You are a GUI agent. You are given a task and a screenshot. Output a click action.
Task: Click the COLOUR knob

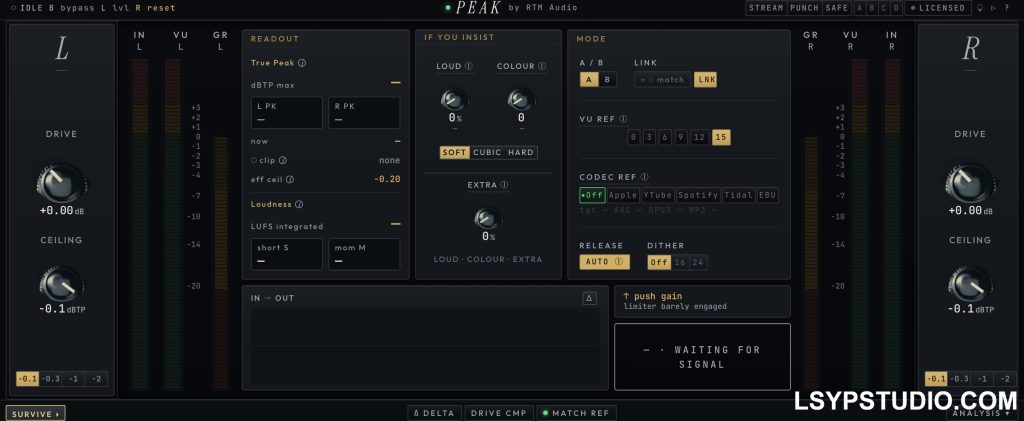tap(520, 99)
